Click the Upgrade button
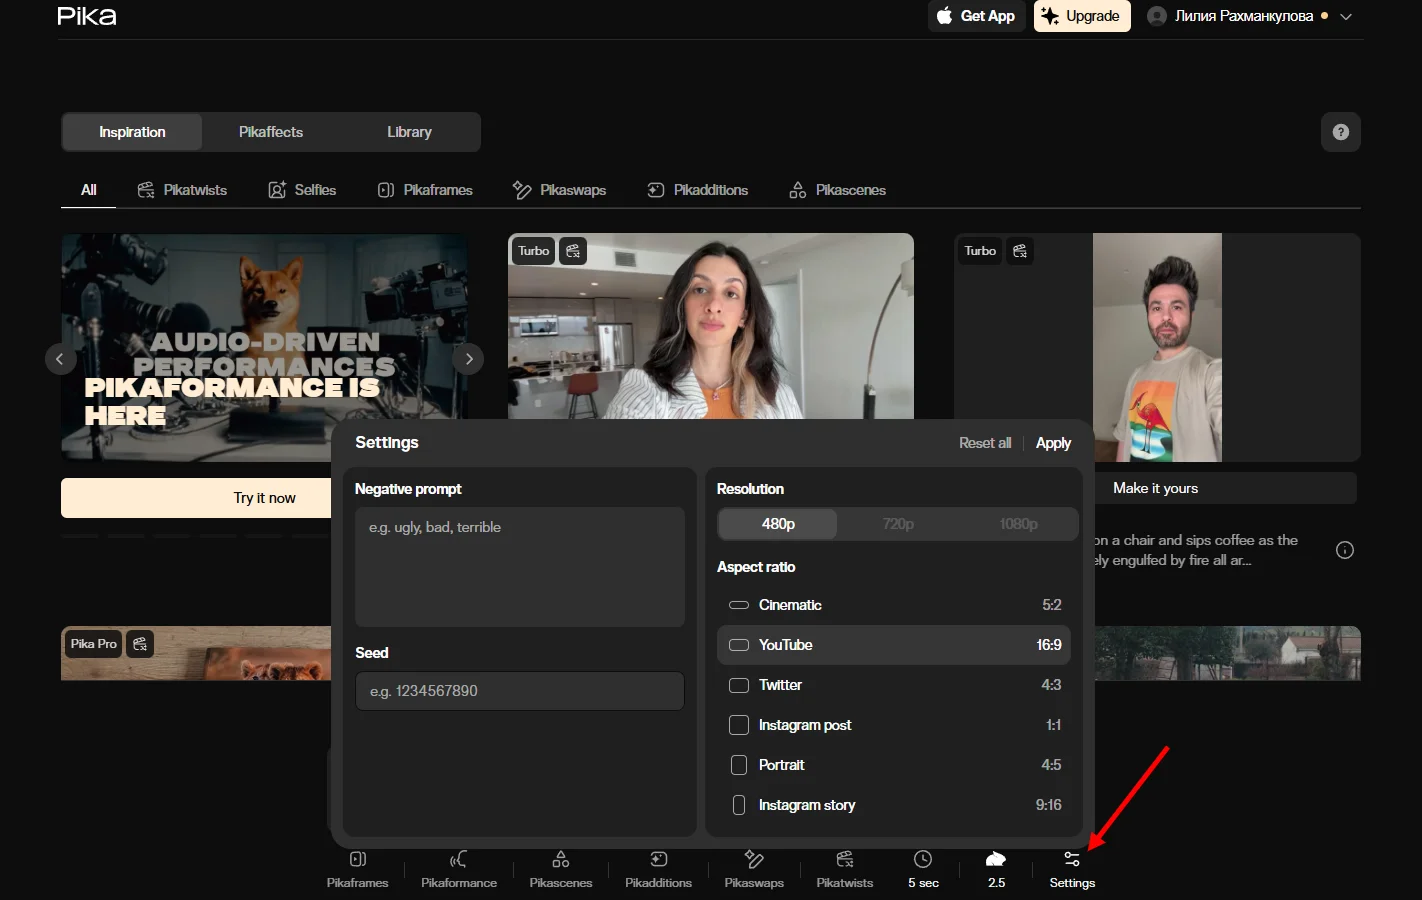The height and width of the screenshot is (900, 1422). (x=1082, y=16)
